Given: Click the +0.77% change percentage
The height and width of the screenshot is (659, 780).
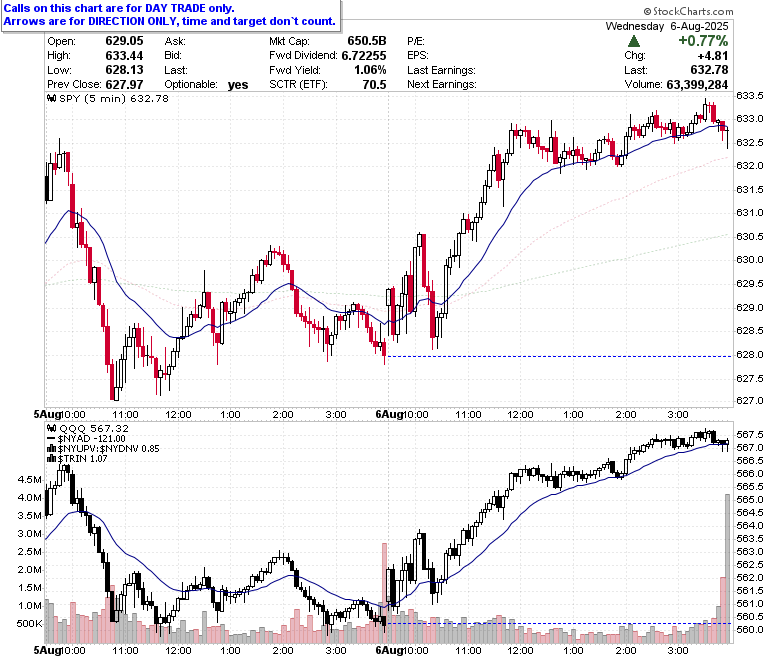Looking at the screenshot, I should click(x=703, y=41).
